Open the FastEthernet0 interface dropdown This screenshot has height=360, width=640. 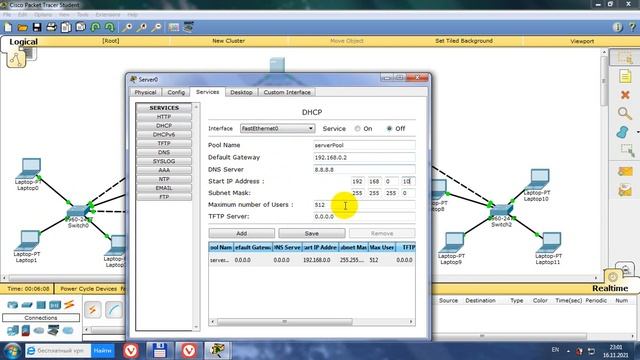(277, 129)
